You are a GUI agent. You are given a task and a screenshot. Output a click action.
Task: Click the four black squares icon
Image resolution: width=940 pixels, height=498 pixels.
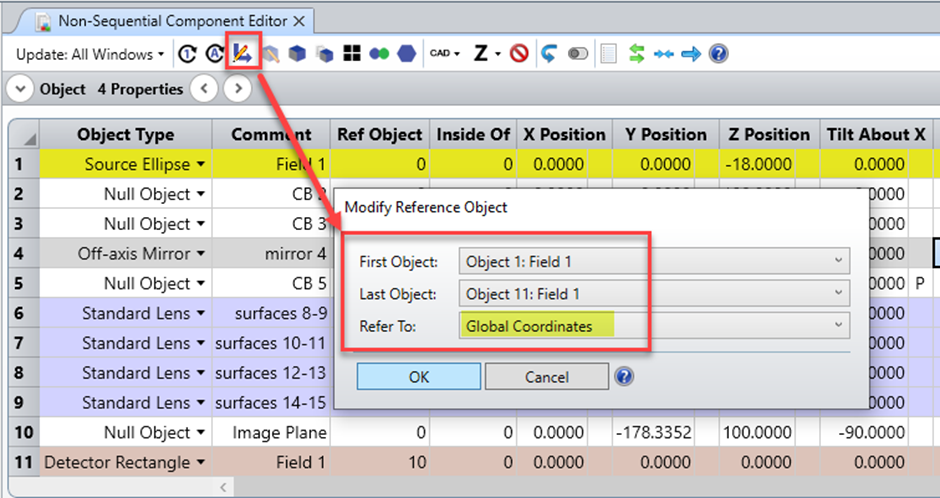(351, 54)
